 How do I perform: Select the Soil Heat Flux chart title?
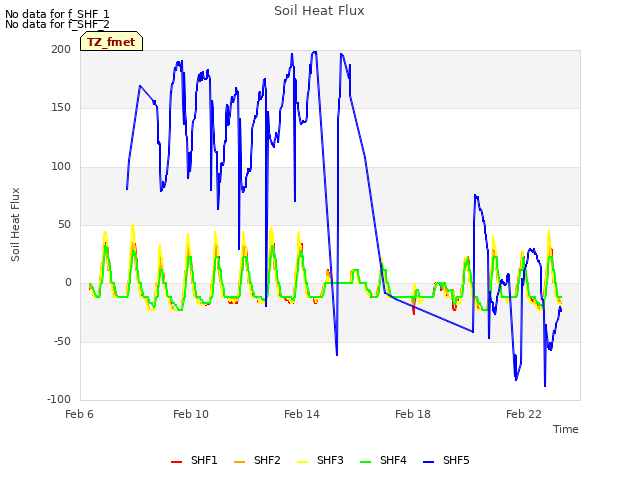pyautogui.click(x=319, y=11)
